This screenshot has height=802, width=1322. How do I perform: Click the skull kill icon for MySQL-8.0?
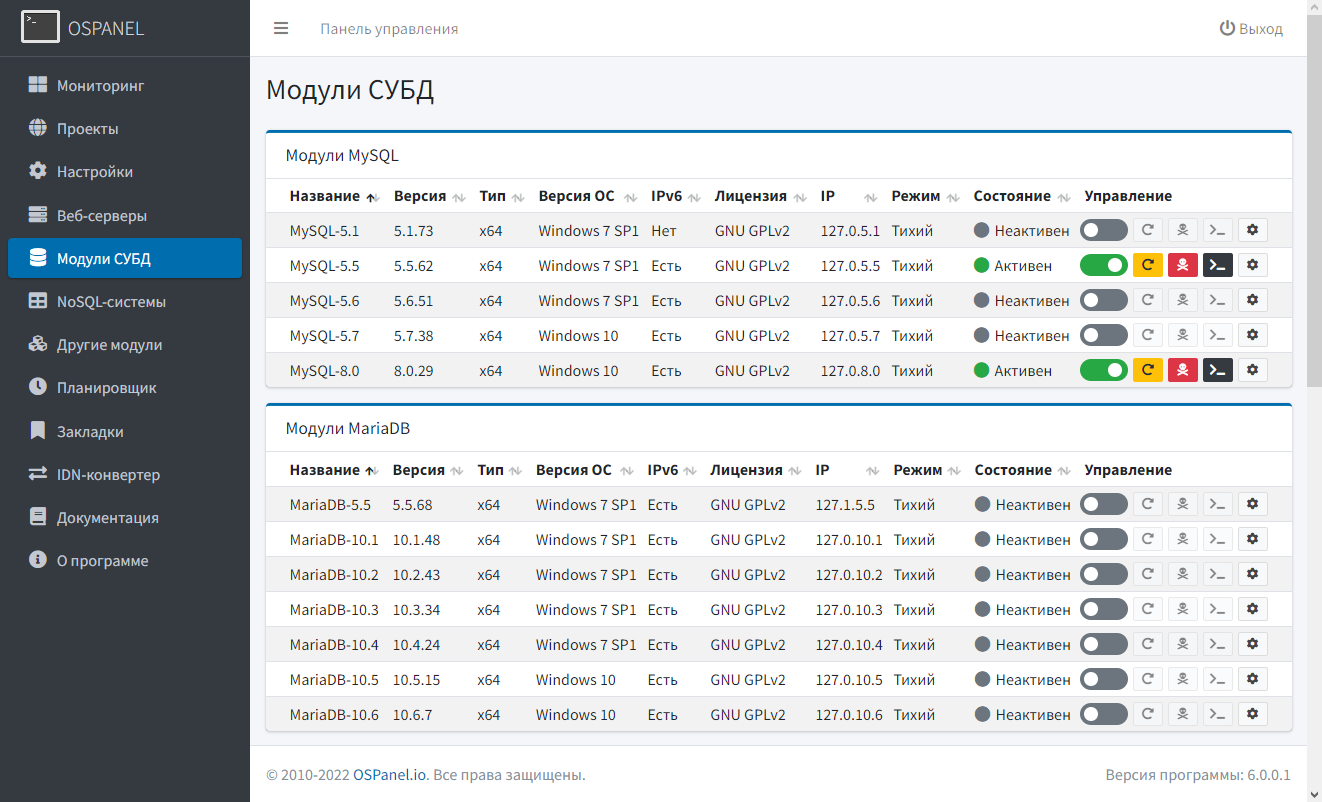(x=1183, y=370)
